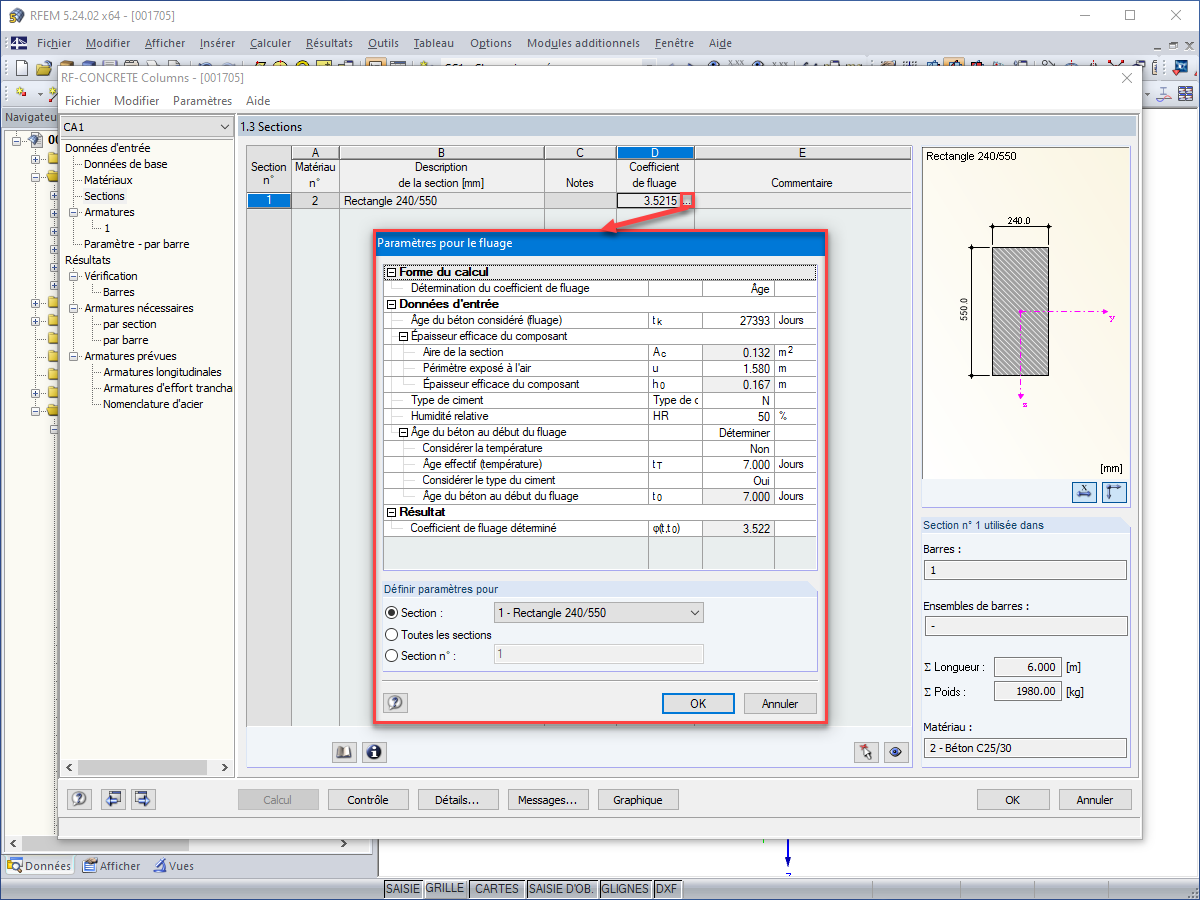Open Calculer menu in RFEM menu bar

coord(270,43)
